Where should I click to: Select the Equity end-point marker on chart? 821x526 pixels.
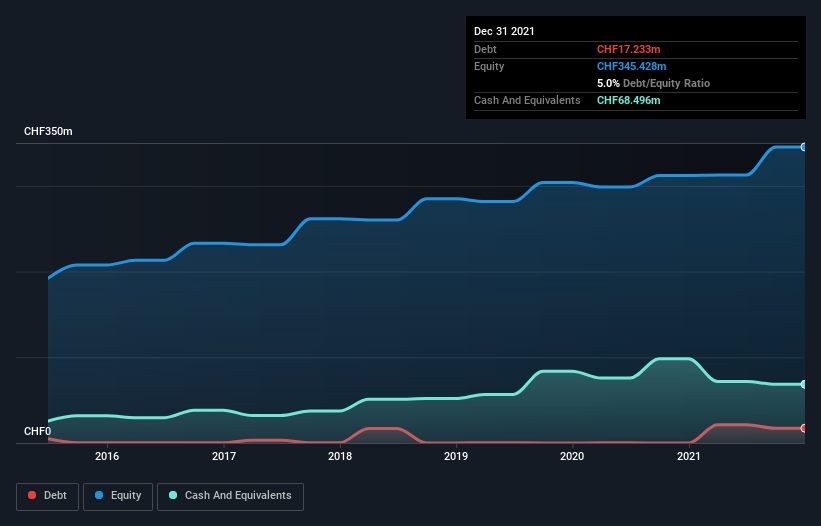[x=804, y=147]
